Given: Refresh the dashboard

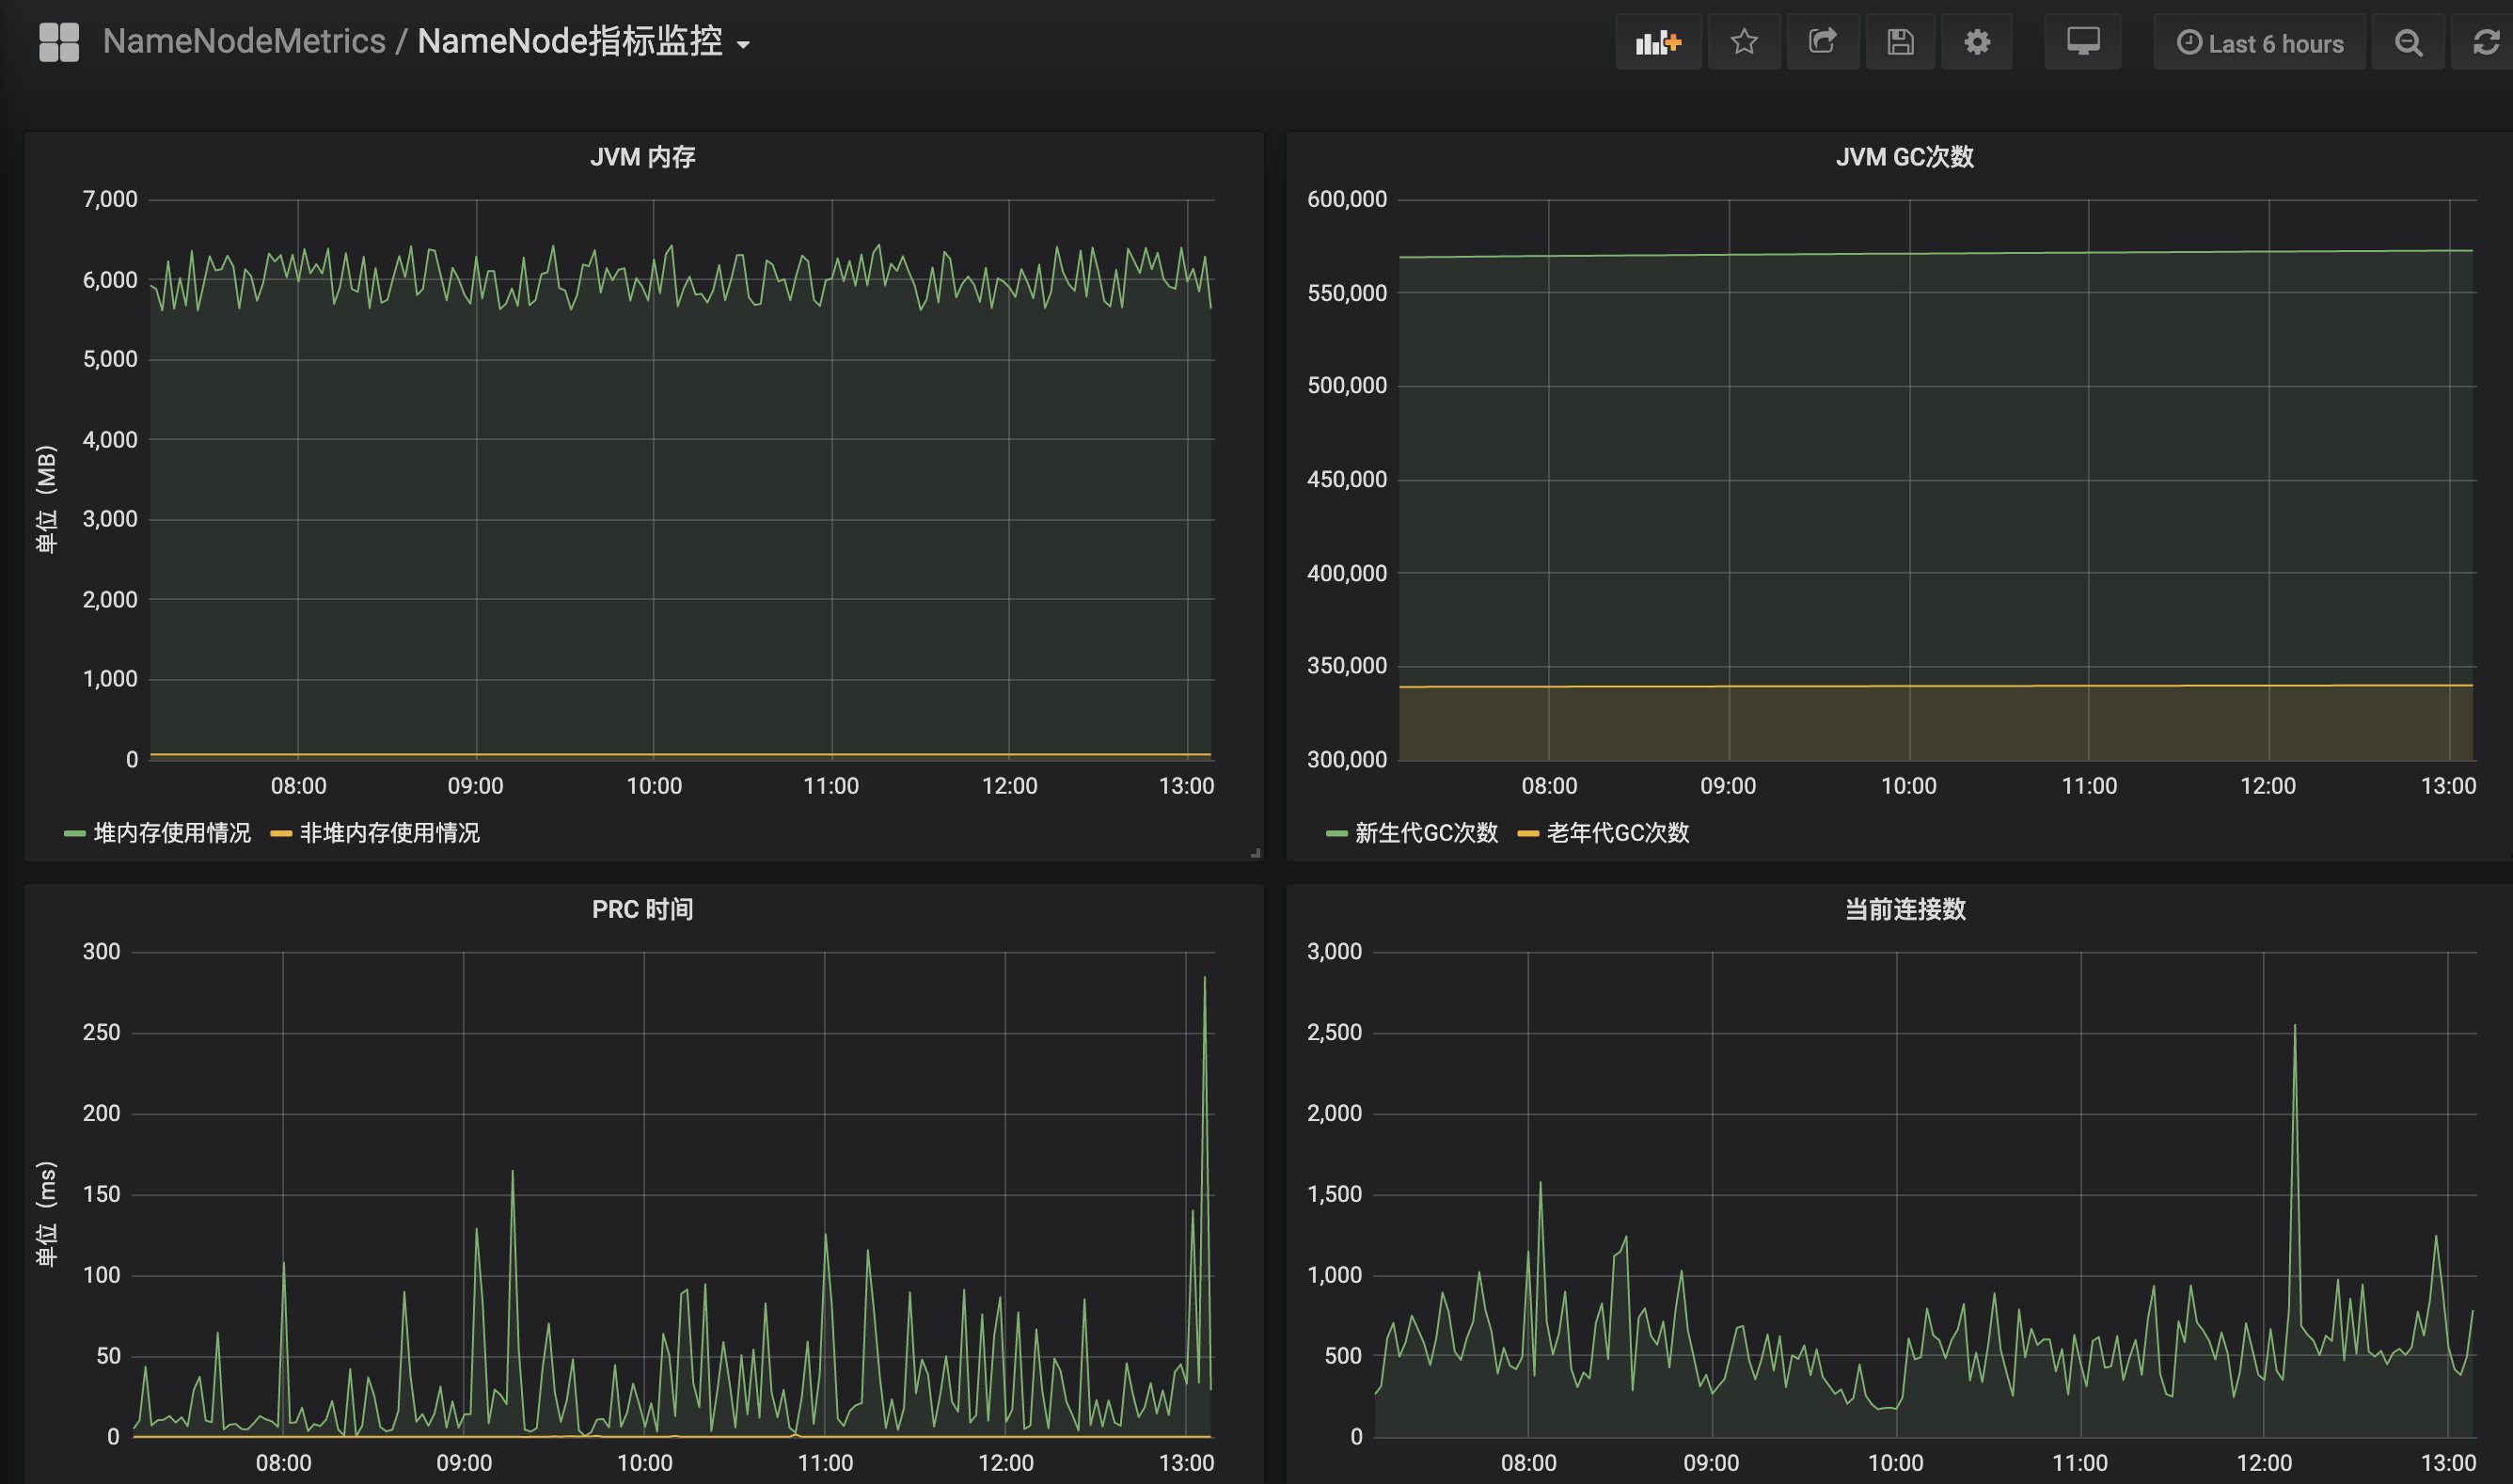Looking at the screenshot, I should 2485,43.
